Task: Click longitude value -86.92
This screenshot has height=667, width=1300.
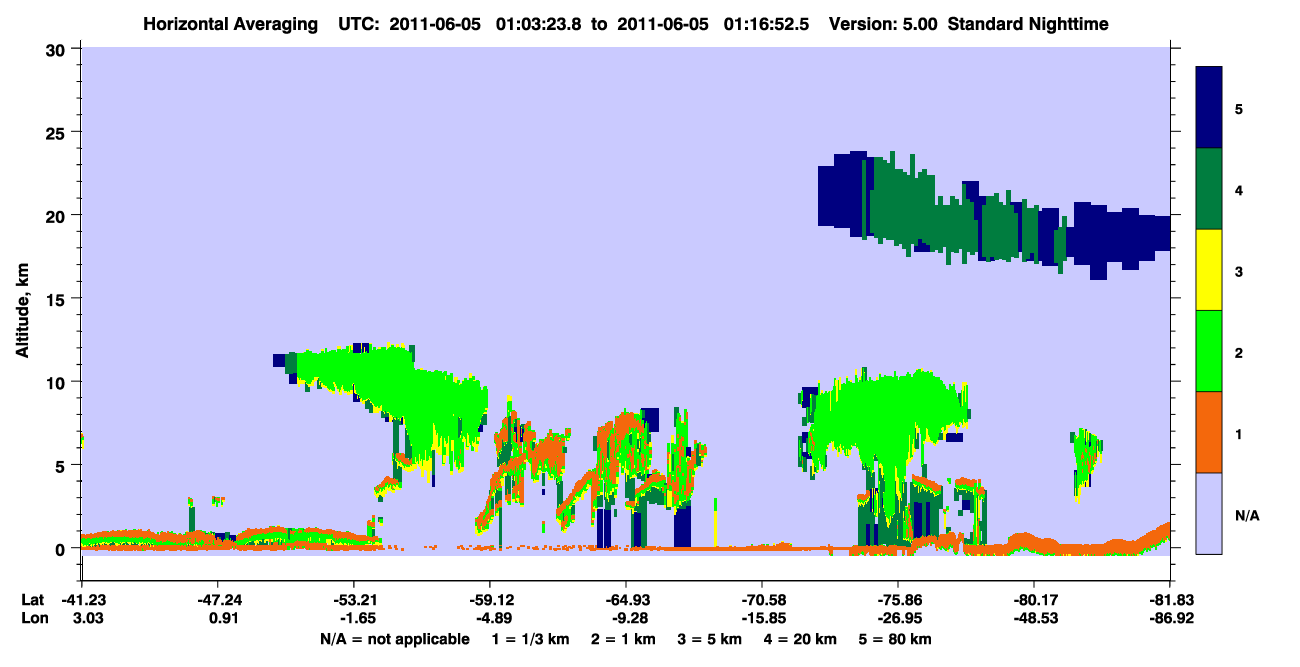Action: click(1170, 618)
